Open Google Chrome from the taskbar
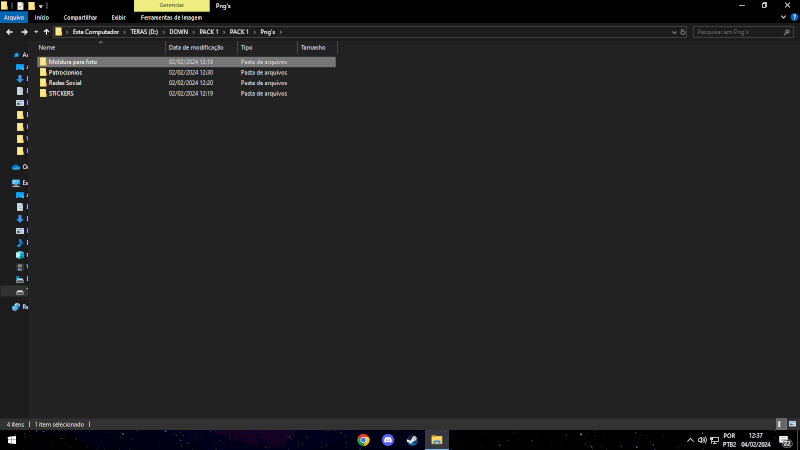The image size is (800, 450). click(363, 440)
